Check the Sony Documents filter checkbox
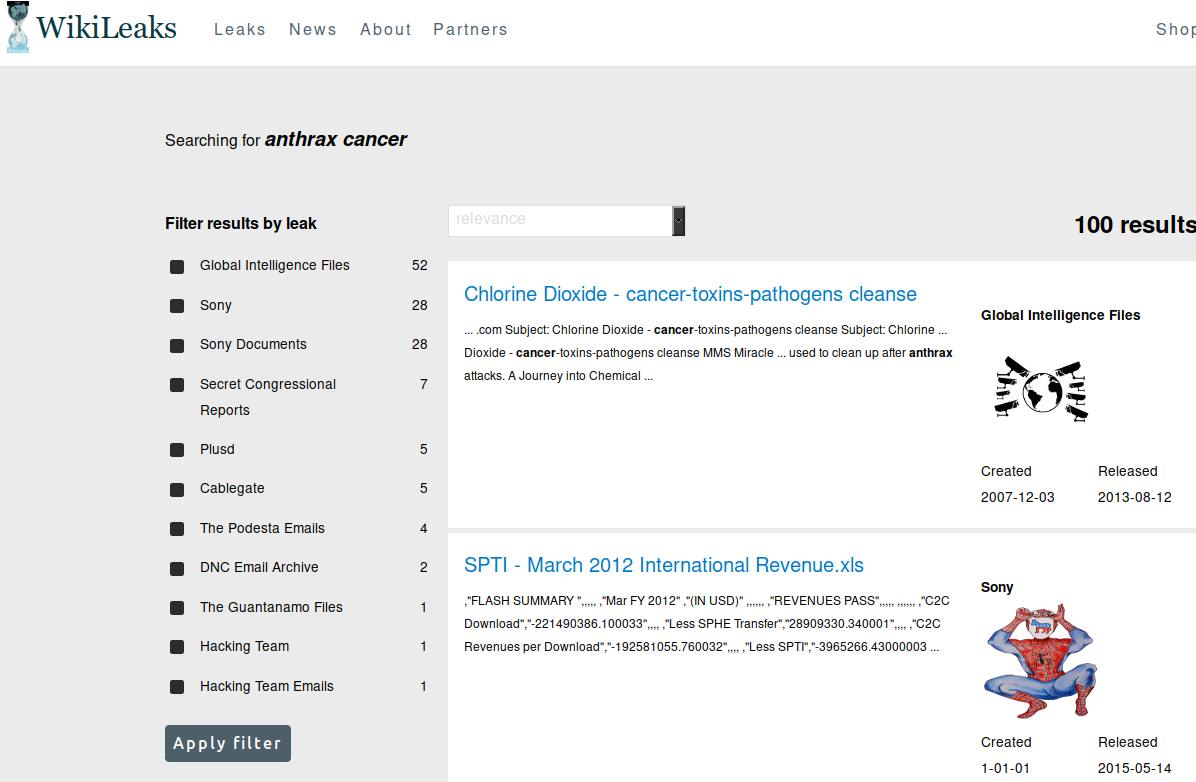Screen dimensions: 1196x782 pyautogui.click(x=177, y=346)
